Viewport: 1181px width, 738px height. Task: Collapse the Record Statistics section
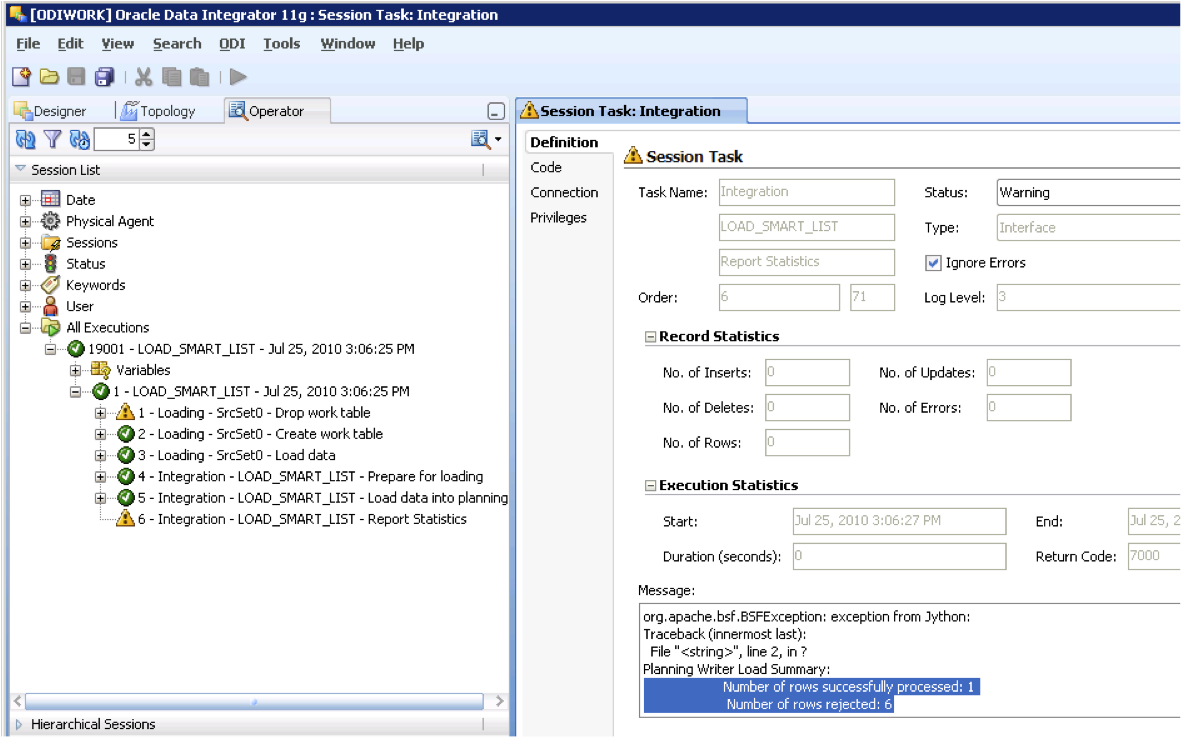tap(650, 337)
